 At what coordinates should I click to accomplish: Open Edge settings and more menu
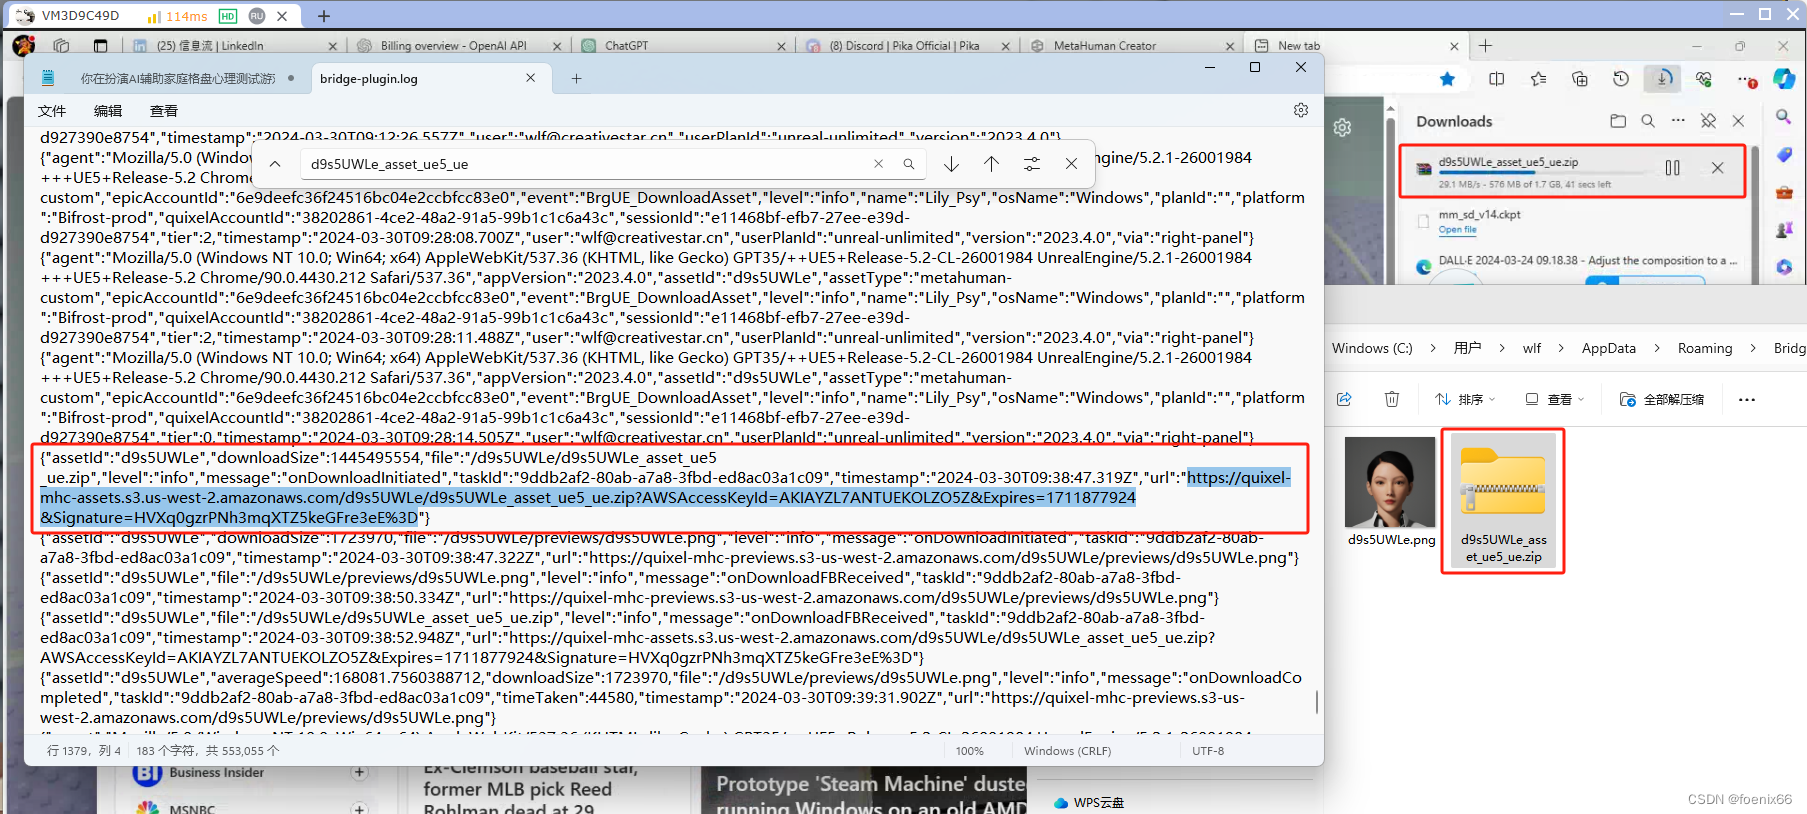(1746, 79)
